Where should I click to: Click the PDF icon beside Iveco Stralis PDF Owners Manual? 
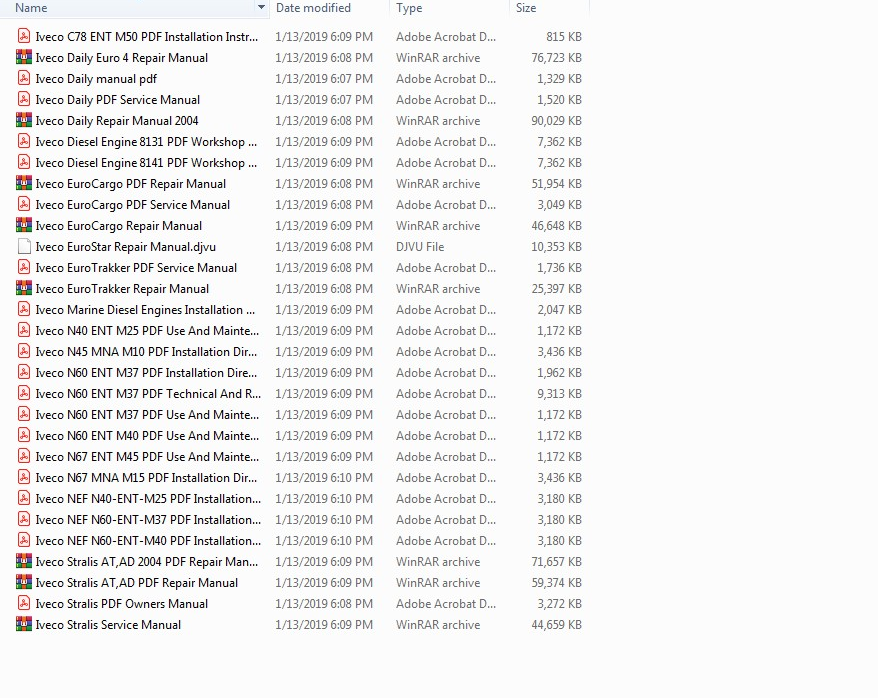click(x=23, y=604)
